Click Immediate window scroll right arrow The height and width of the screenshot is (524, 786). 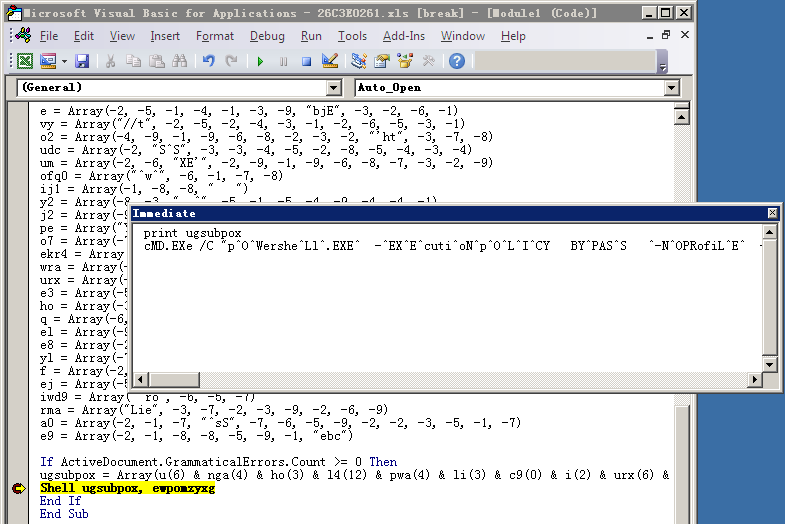(x=754, y=380)
